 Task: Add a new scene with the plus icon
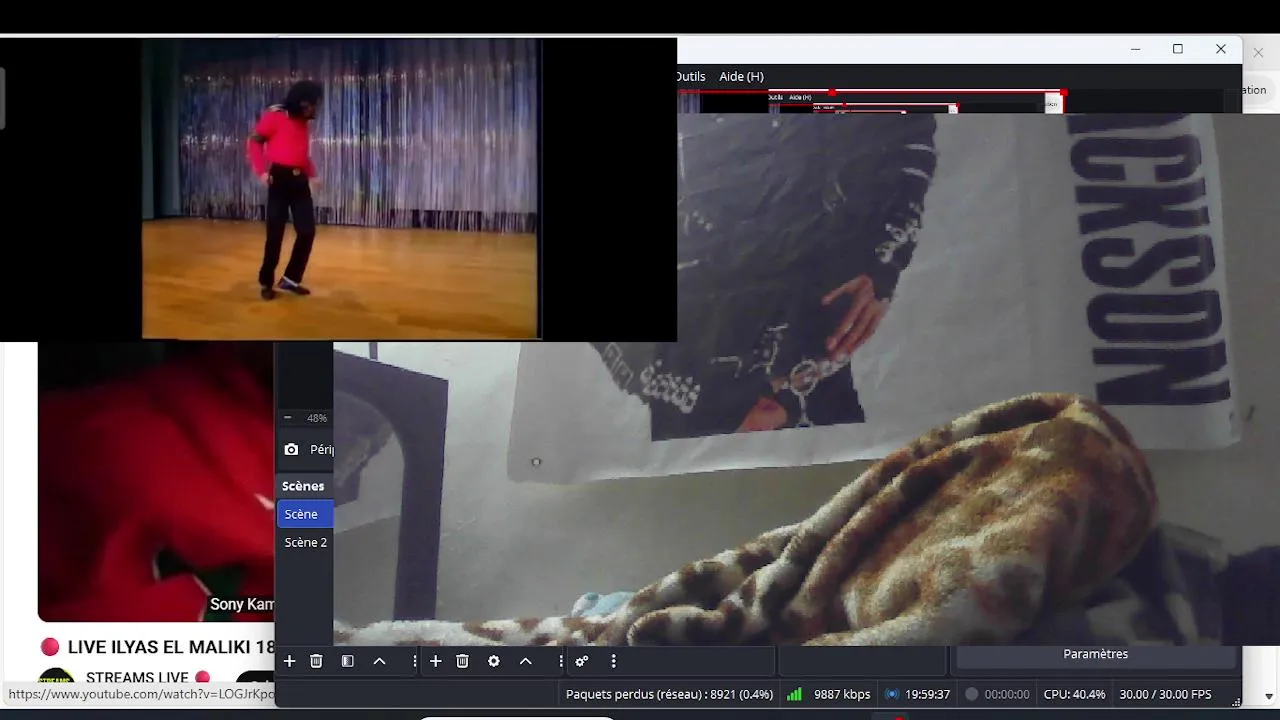pyautogui.click(x=290, y=661)
